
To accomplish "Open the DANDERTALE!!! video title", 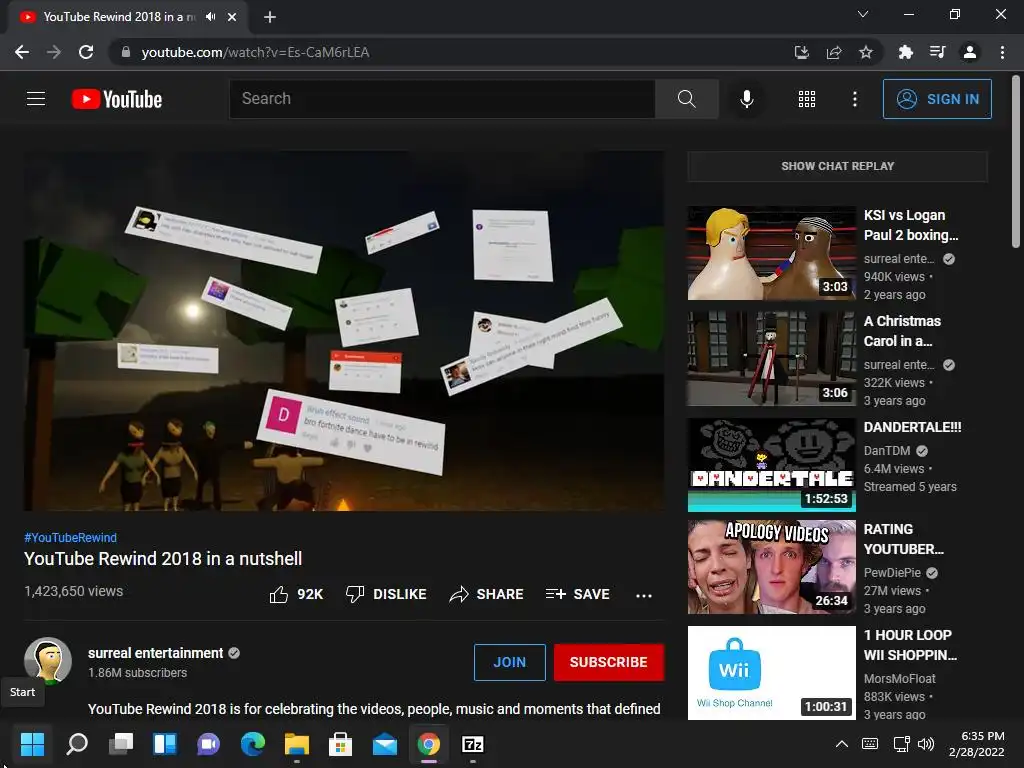I will coord(912,427).
